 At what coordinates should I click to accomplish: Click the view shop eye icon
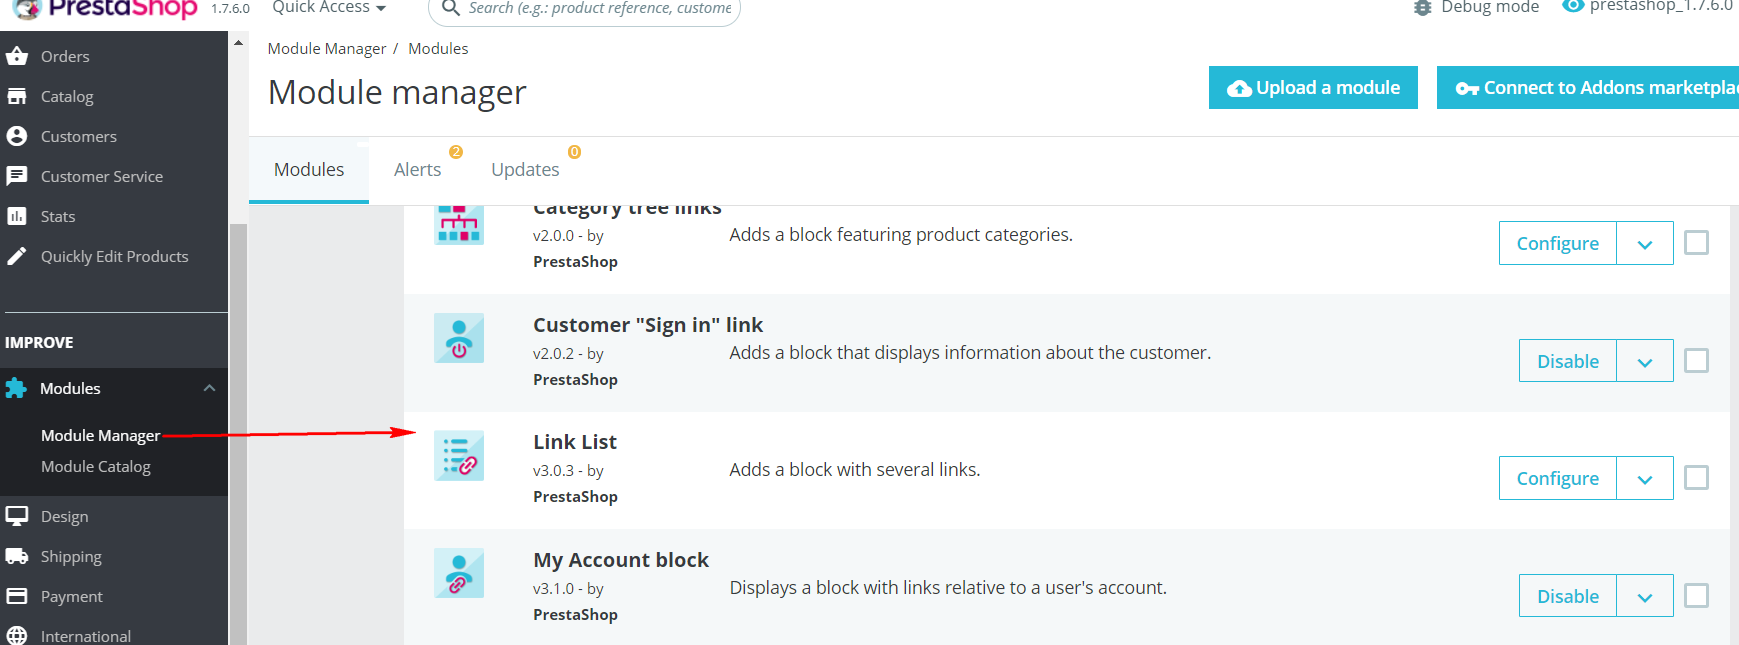(x=1573, y=6)
